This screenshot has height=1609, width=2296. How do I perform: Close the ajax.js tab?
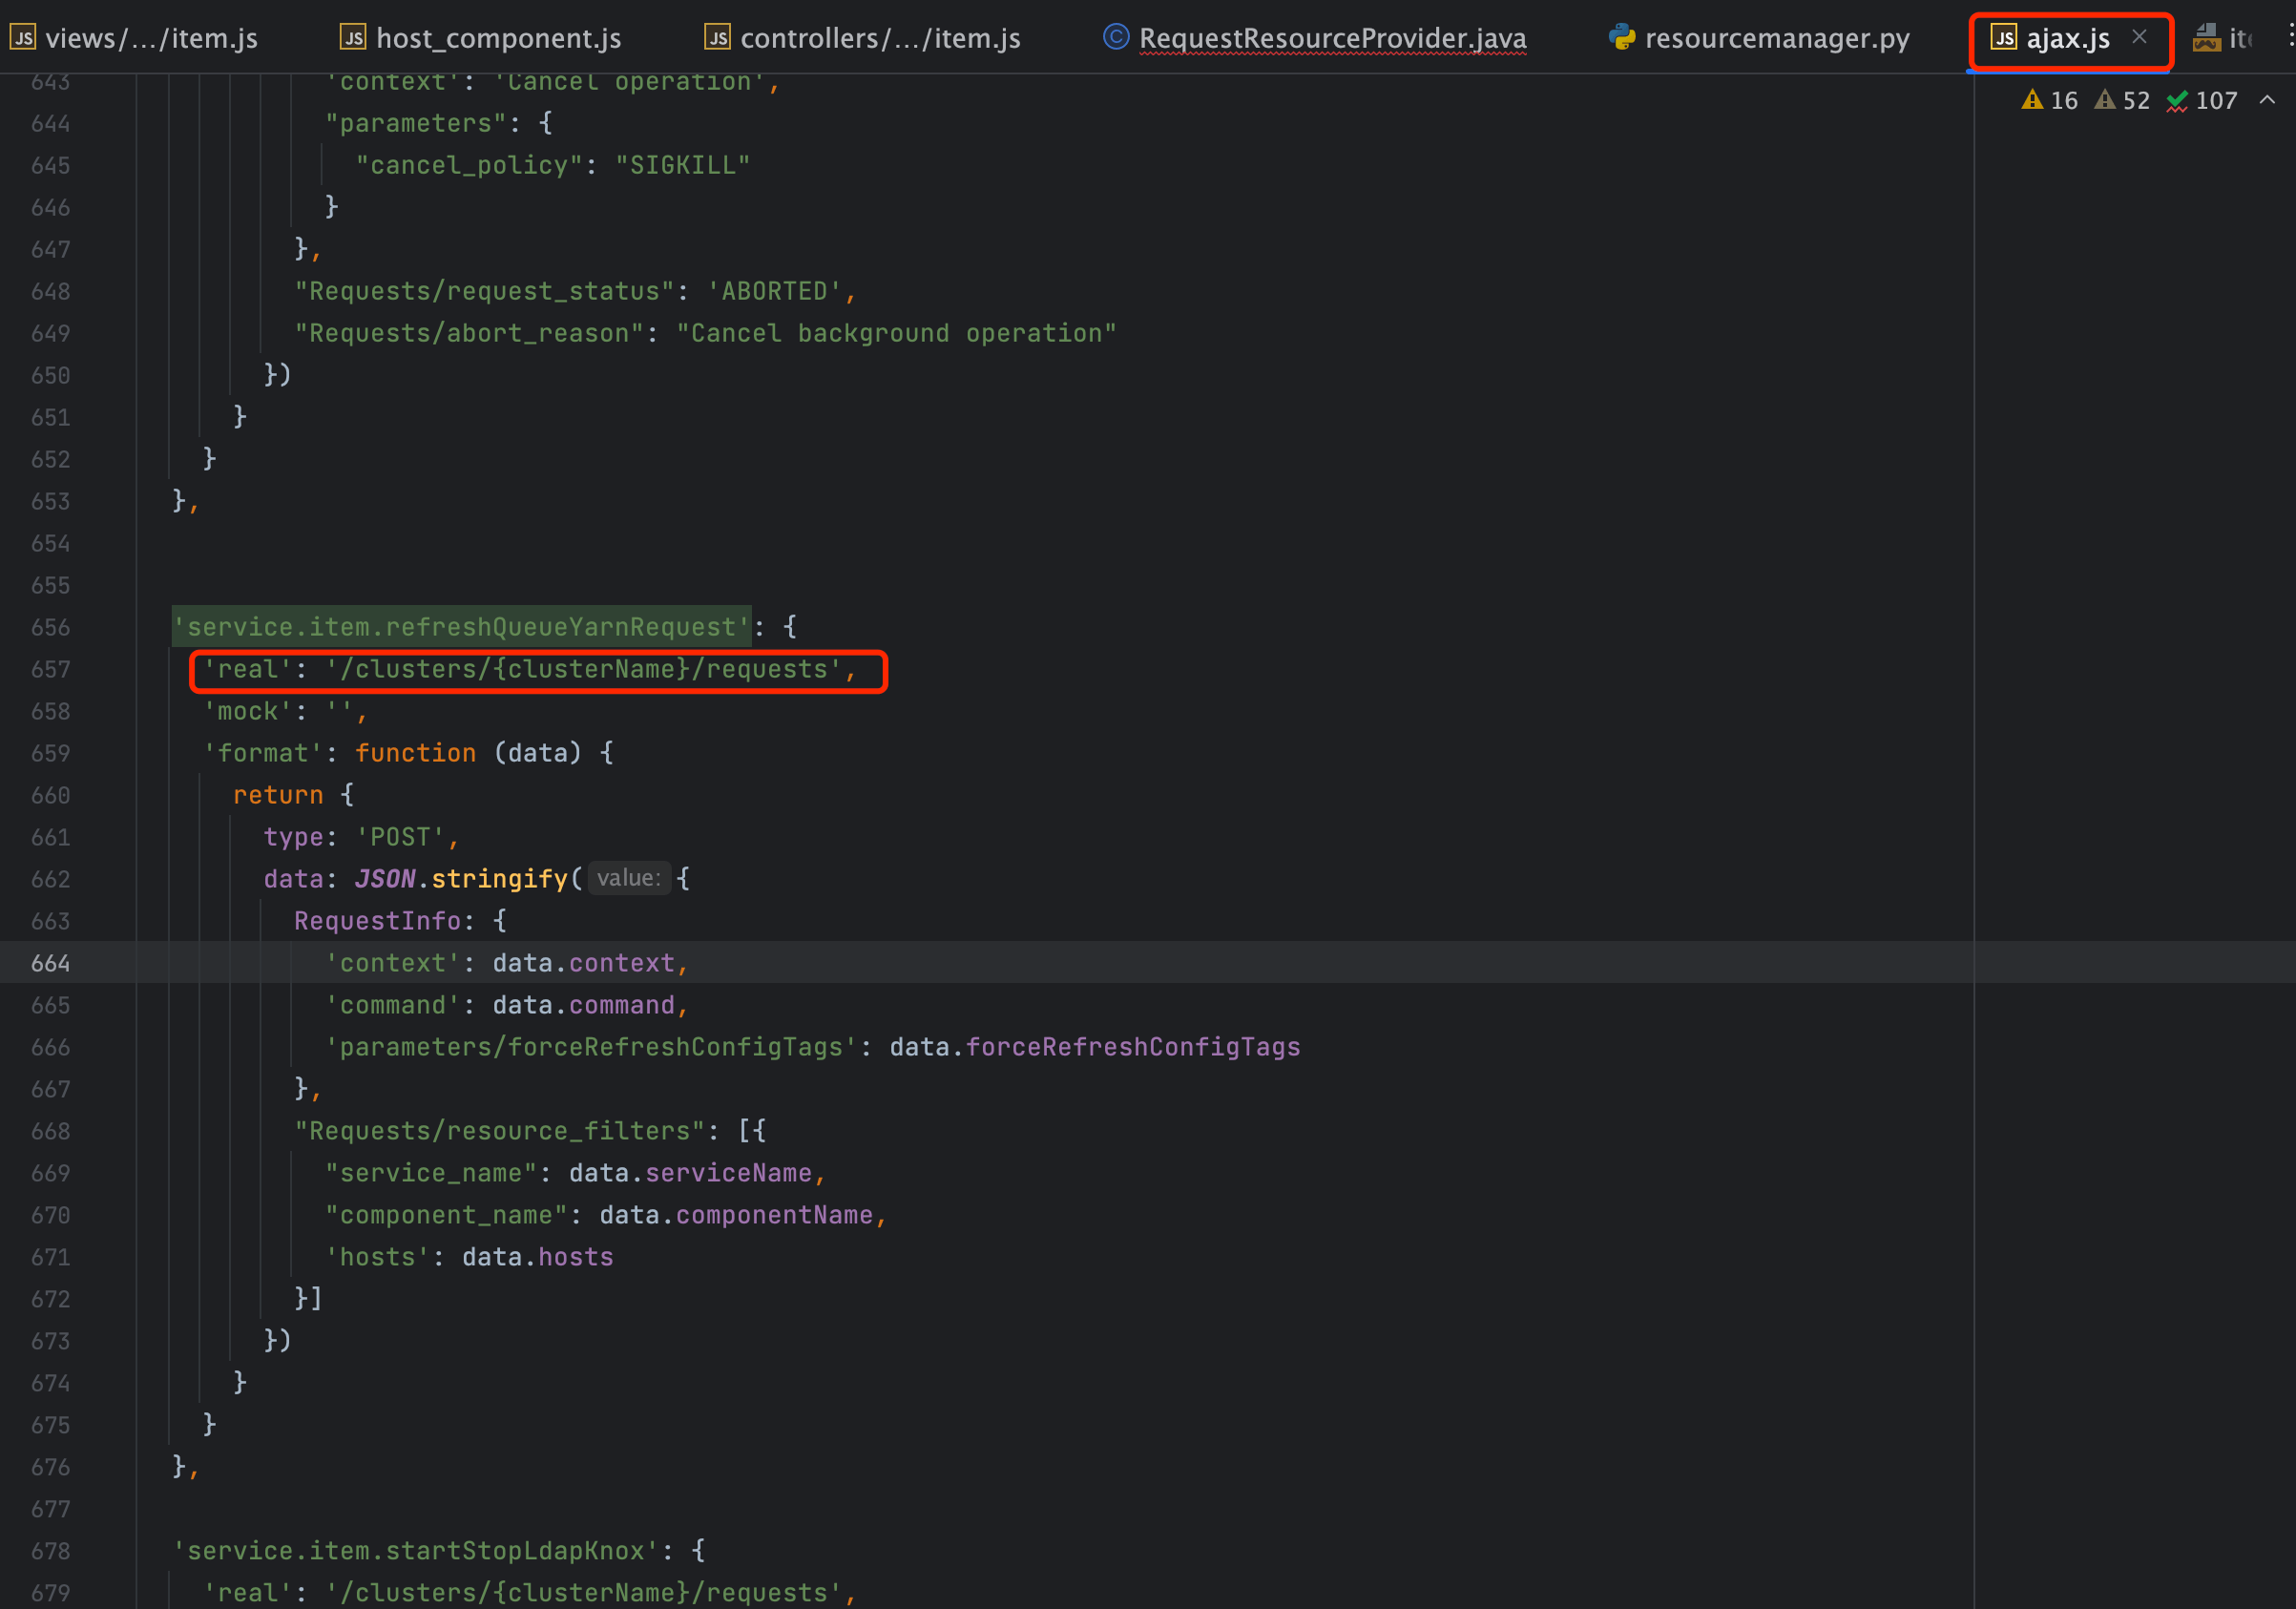coord(2139,37)
